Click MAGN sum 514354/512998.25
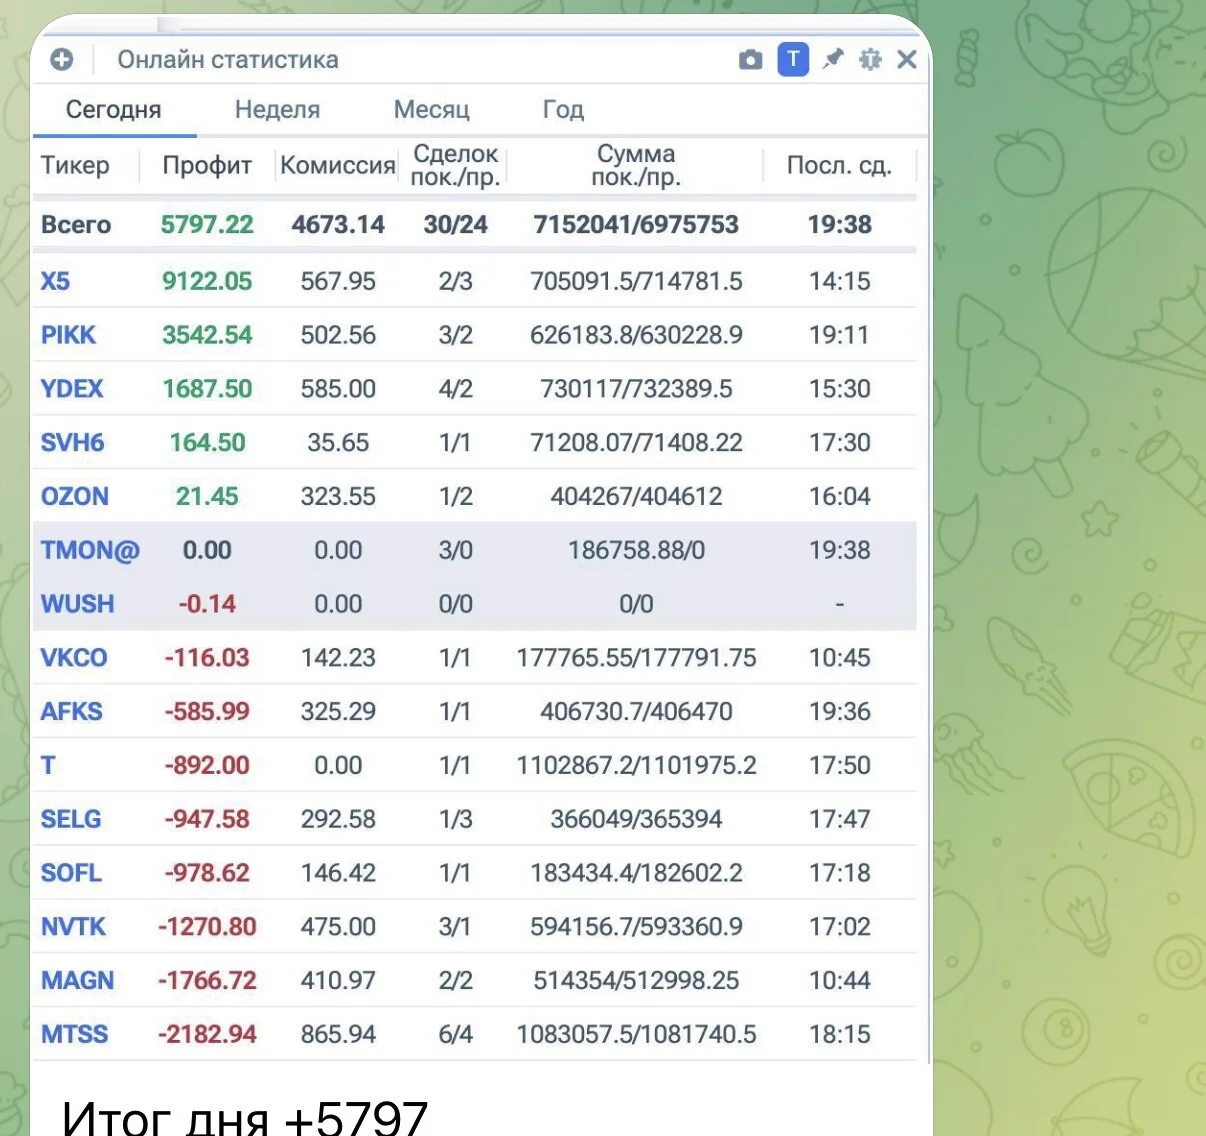This screenshot has height=1136, width=1206. pyautogui.click(x=636, y=981)
